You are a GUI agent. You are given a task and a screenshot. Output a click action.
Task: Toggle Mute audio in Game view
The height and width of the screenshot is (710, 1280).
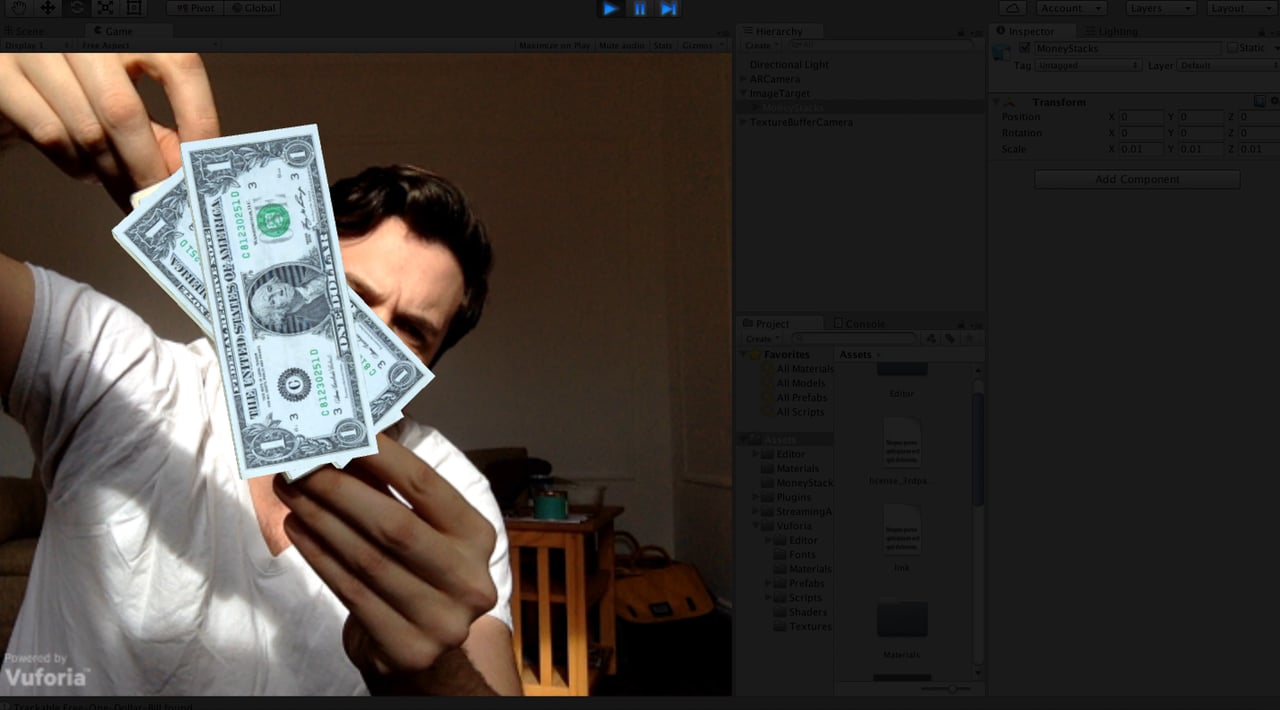click(x=621, y=46)
